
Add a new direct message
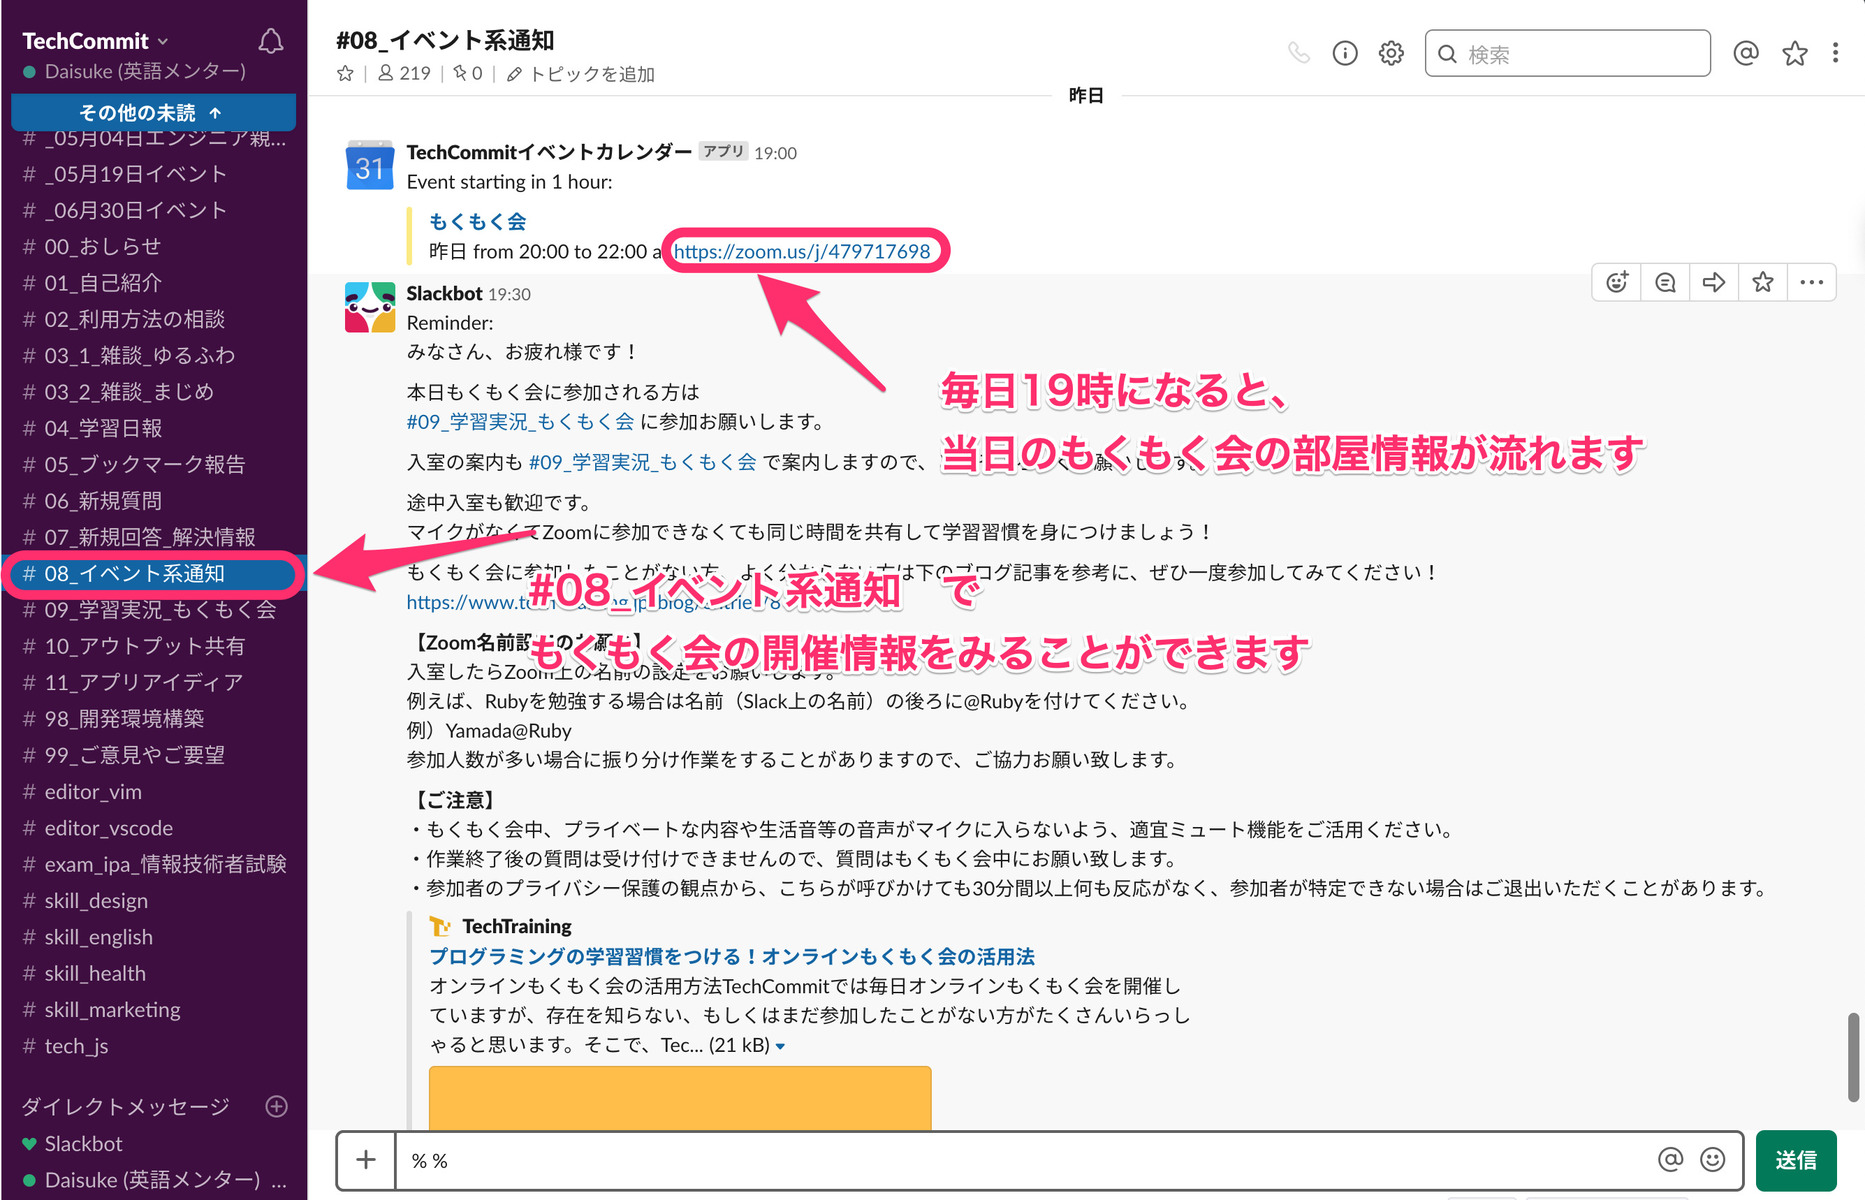click(x=277, y=1106)
